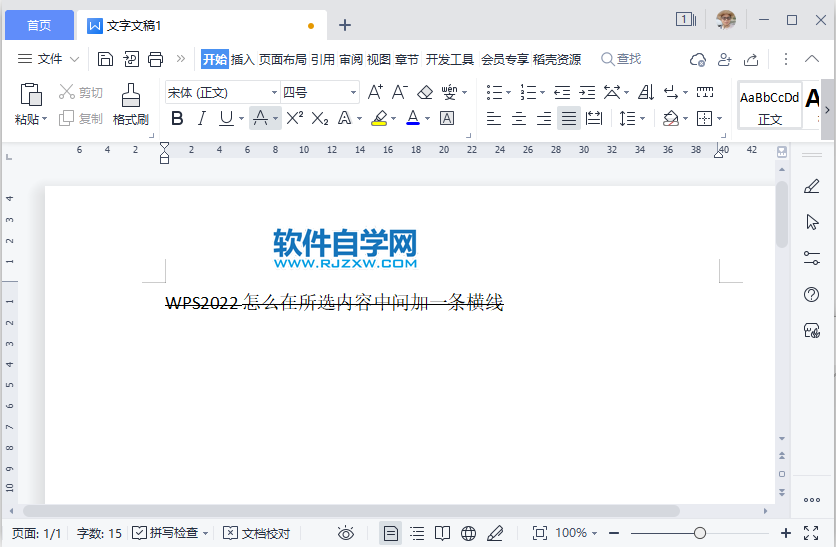
Task: Click the Sort icon
Action: [x=646, y=92]
